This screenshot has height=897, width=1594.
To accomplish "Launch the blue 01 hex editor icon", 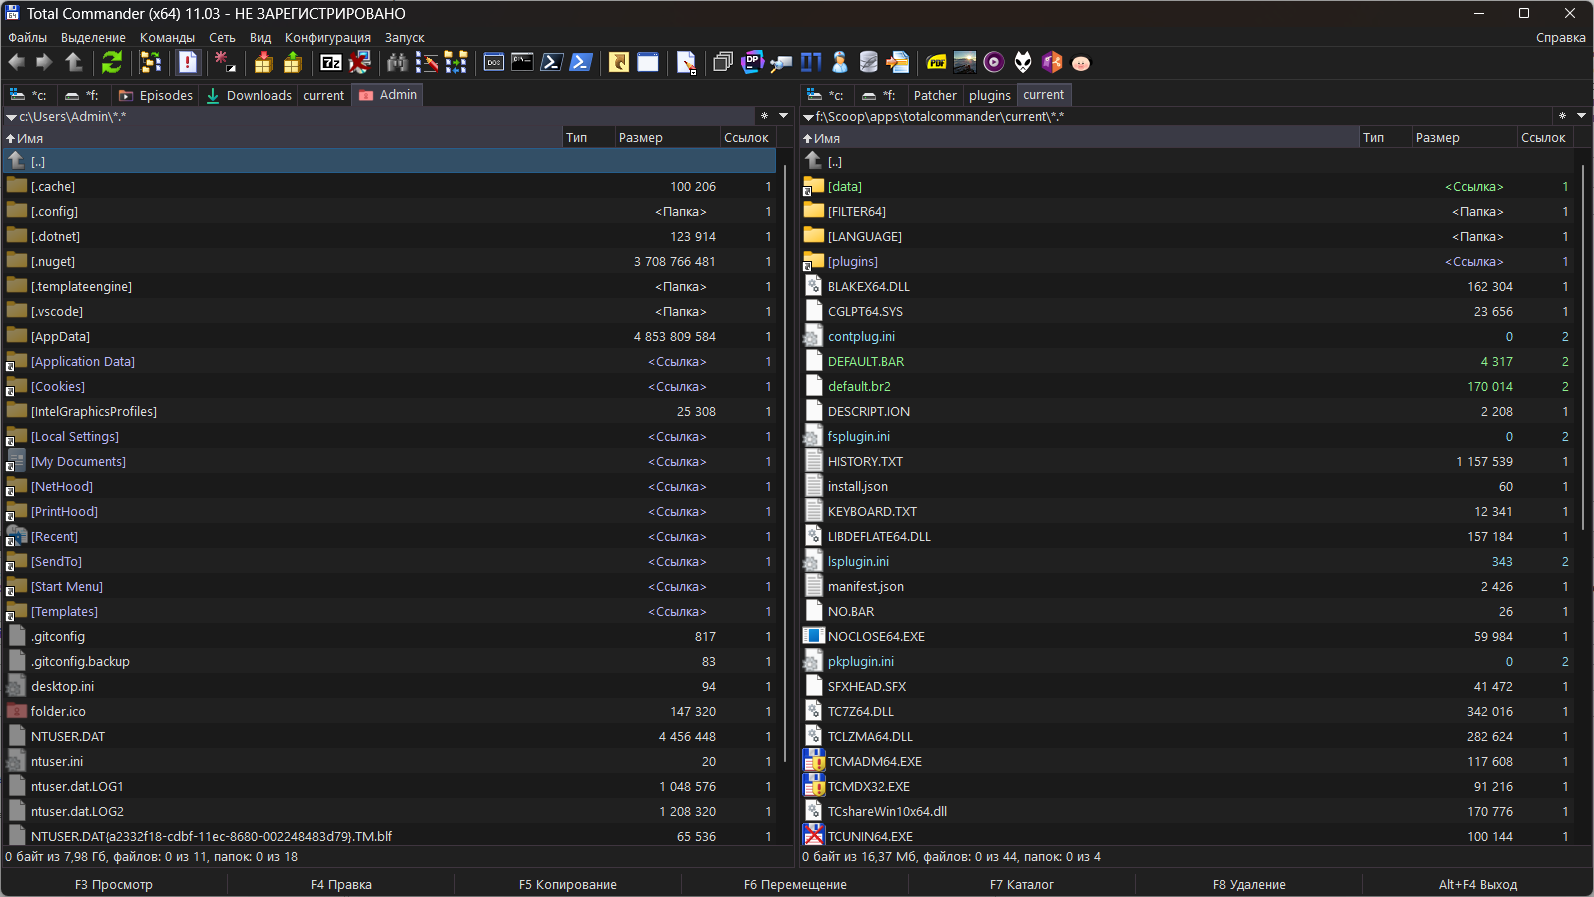I will pyautogui.click(x=811, y=62).
